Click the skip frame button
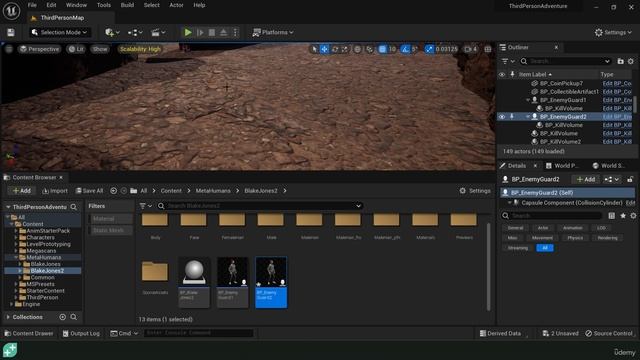 pos(200,32)
